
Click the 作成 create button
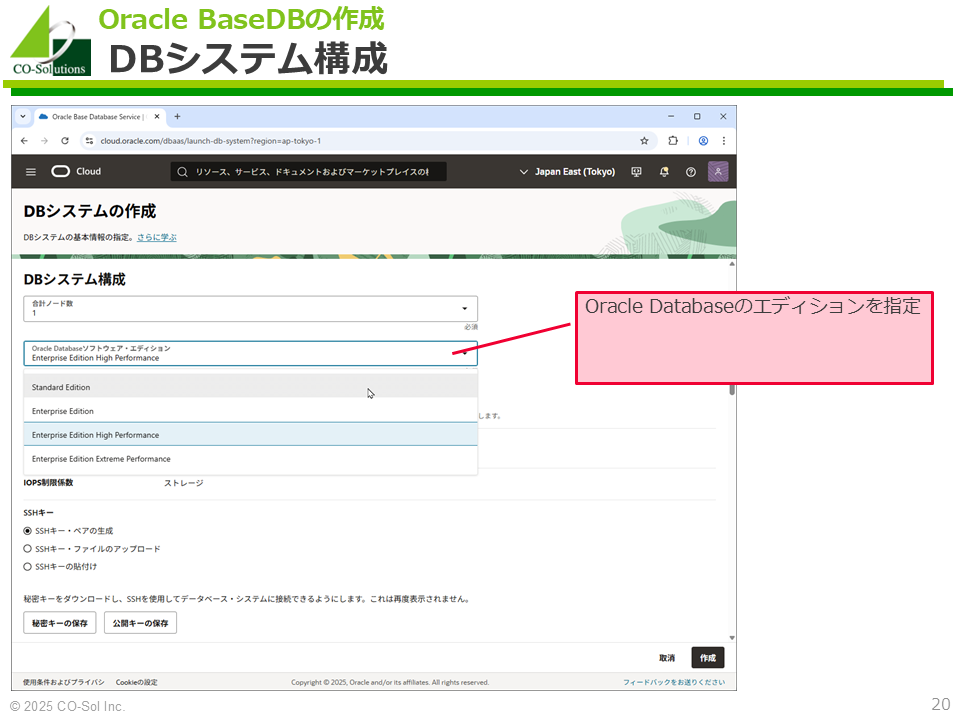tap(708, 658)
